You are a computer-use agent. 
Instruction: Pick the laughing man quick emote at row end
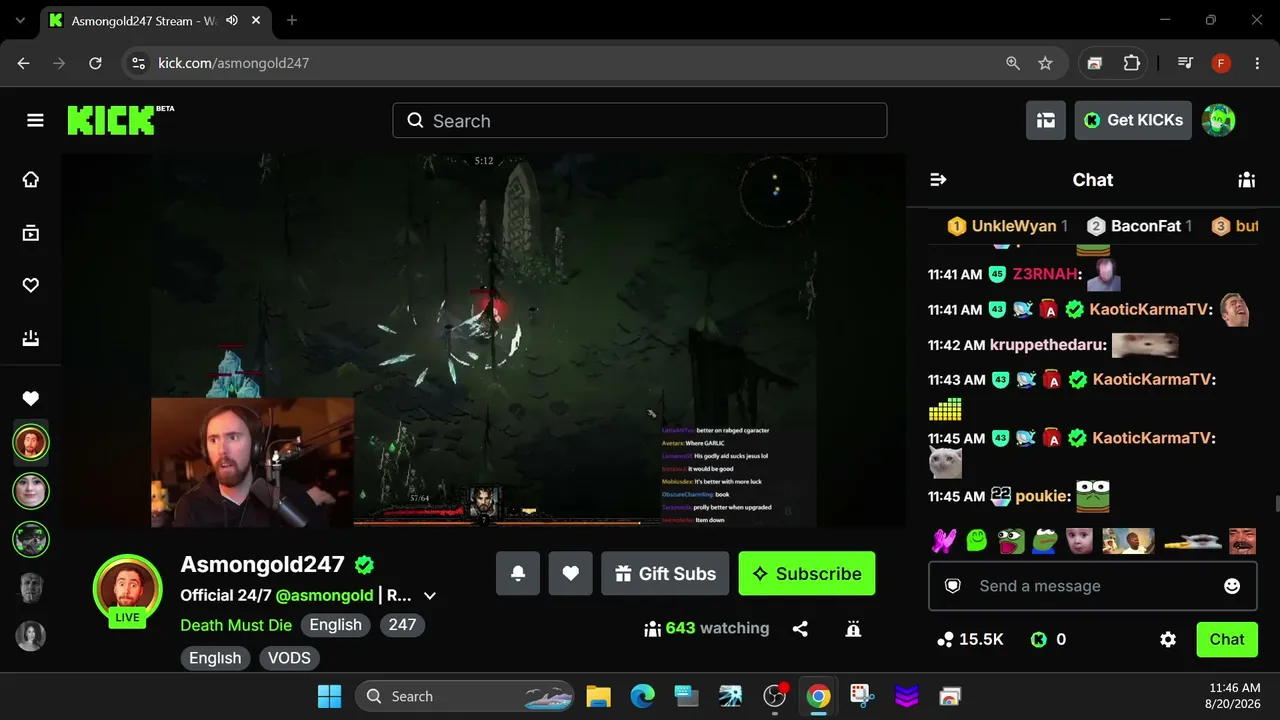1242,541
